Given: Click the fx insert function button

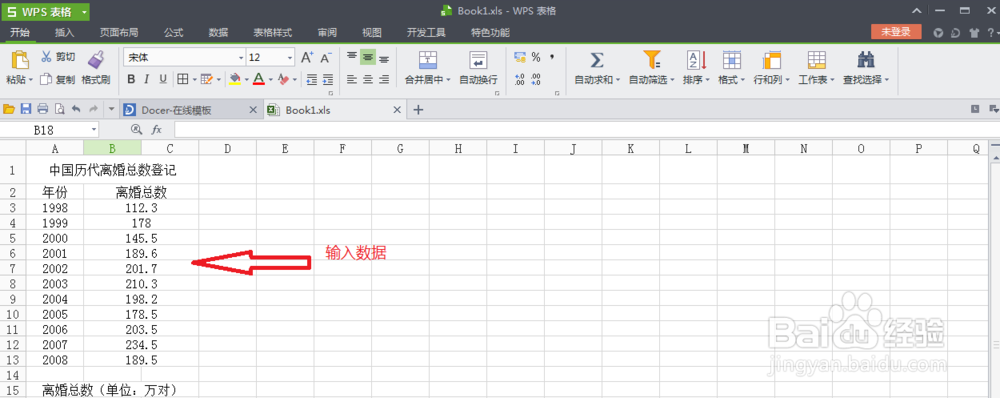Looking at the screenshot, I should point(157,129).
